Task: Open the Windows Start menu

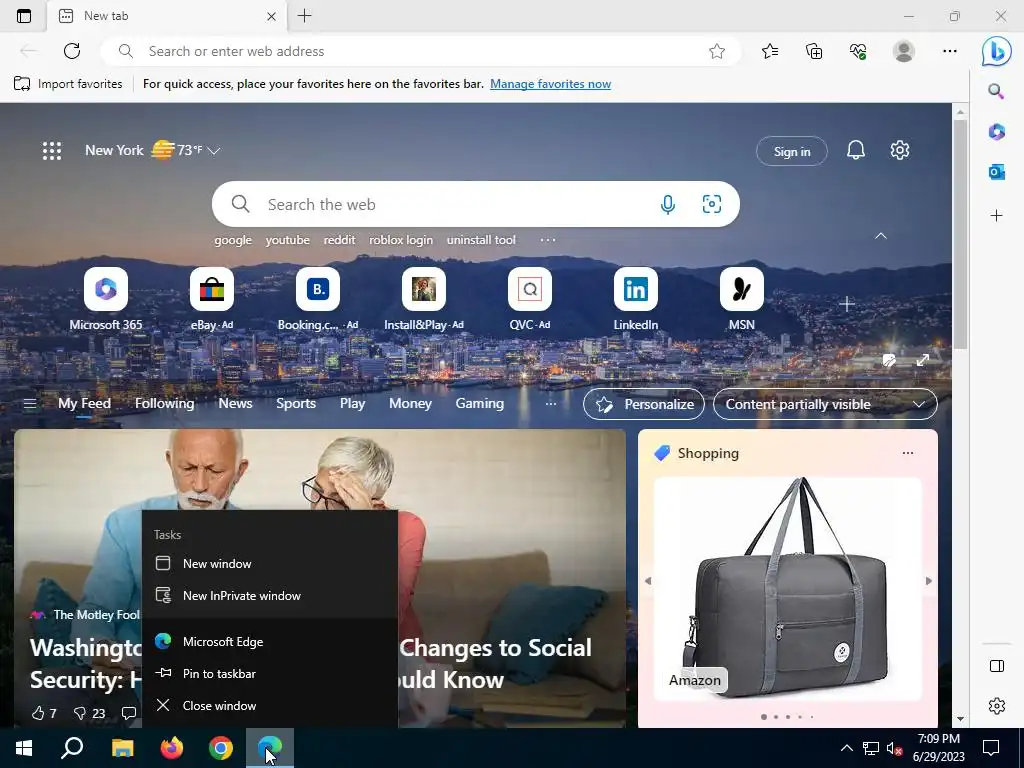Action: point(24,748)
